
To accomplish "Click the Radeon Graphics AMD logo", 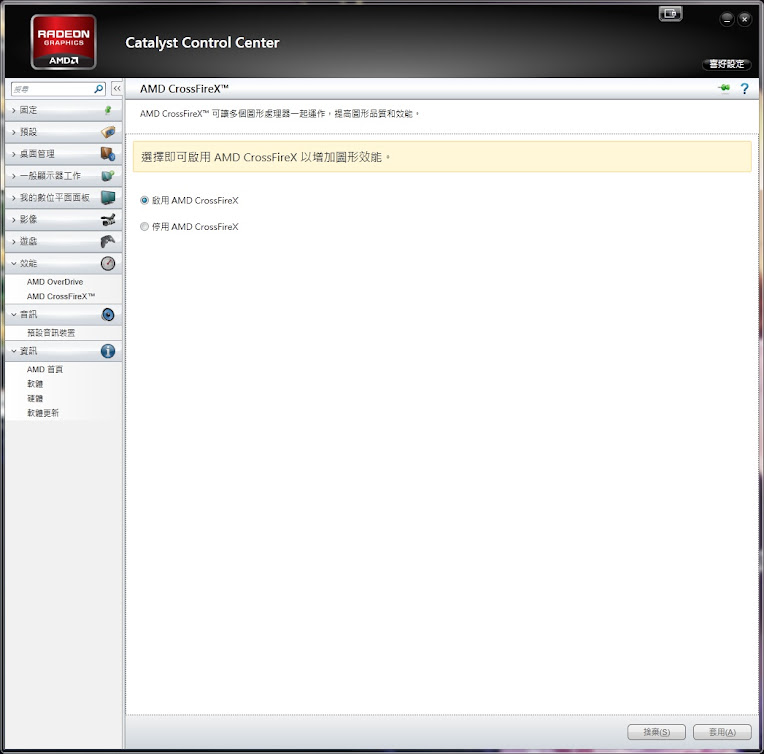I will [x=63, y=42].
